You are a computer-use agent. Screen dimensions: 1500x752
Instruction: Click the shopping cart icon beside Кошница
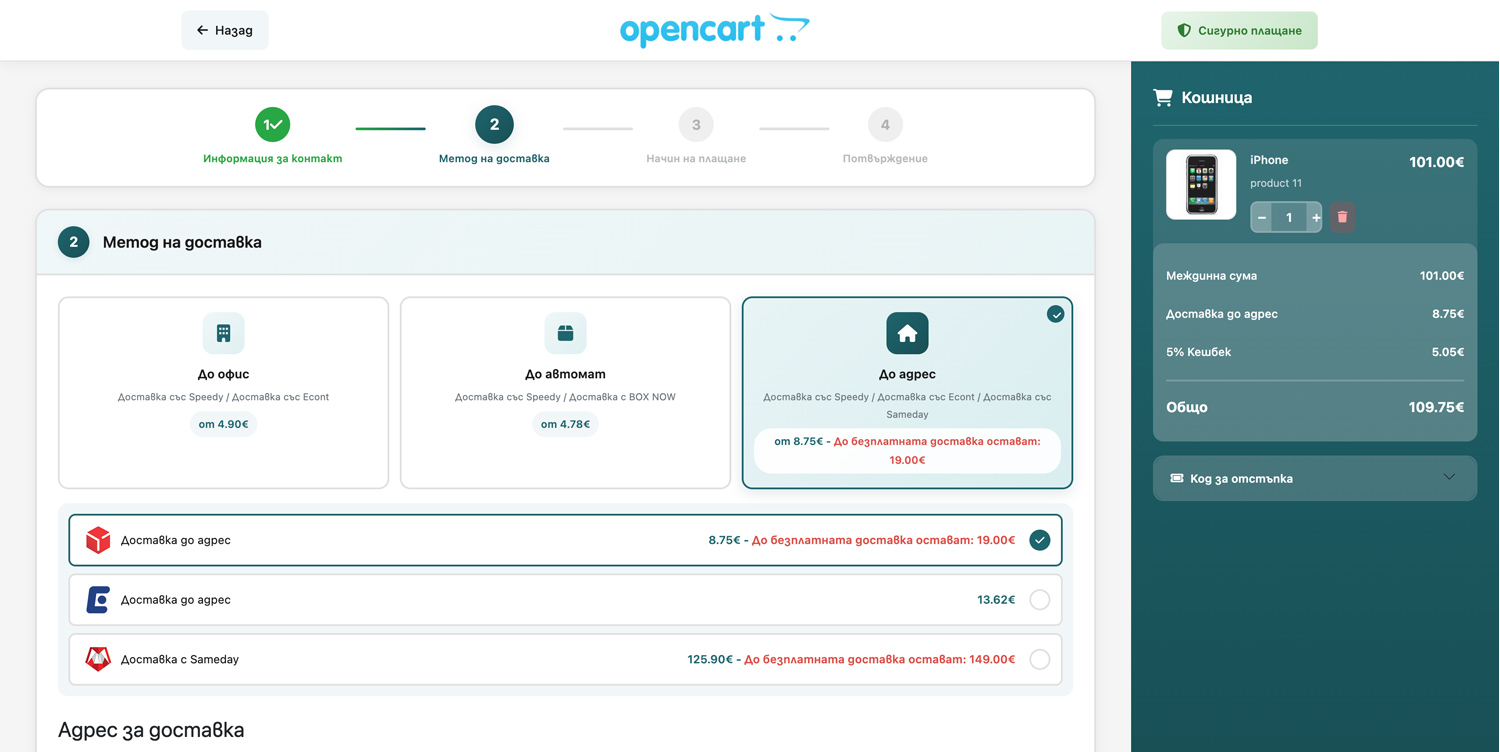[1162, 97]
